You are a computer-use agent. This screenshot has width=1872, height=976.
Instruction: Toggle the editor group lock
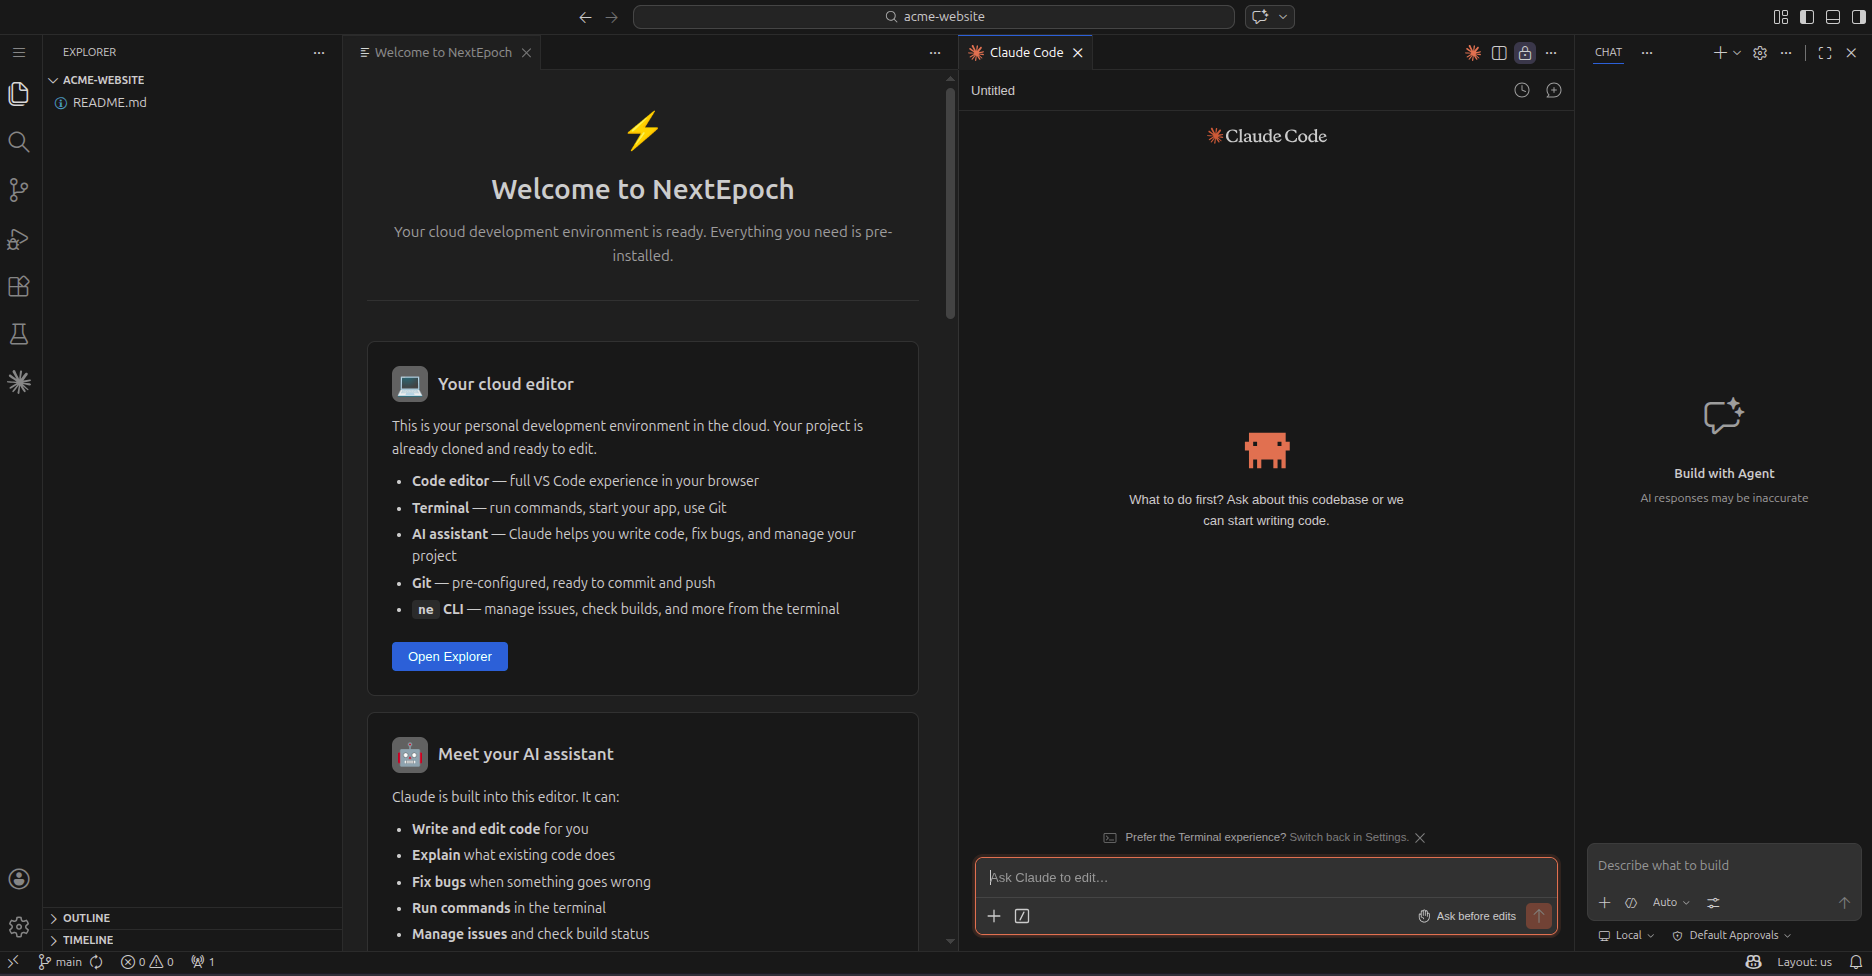point(1525,53)
